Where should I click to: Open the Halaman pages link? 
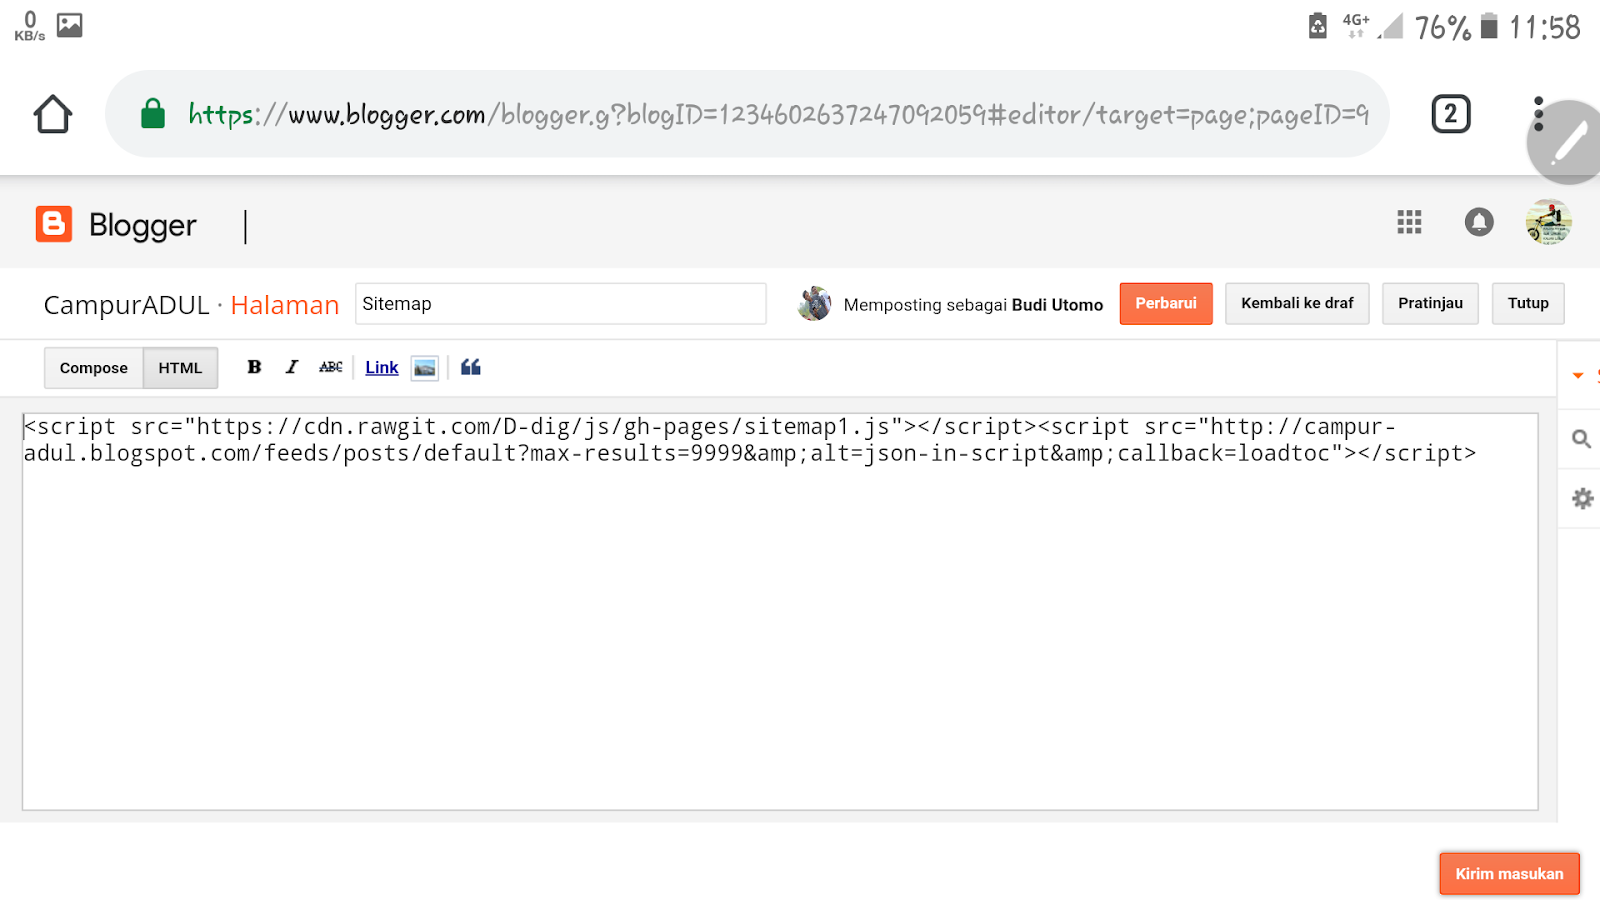point(285,305)
